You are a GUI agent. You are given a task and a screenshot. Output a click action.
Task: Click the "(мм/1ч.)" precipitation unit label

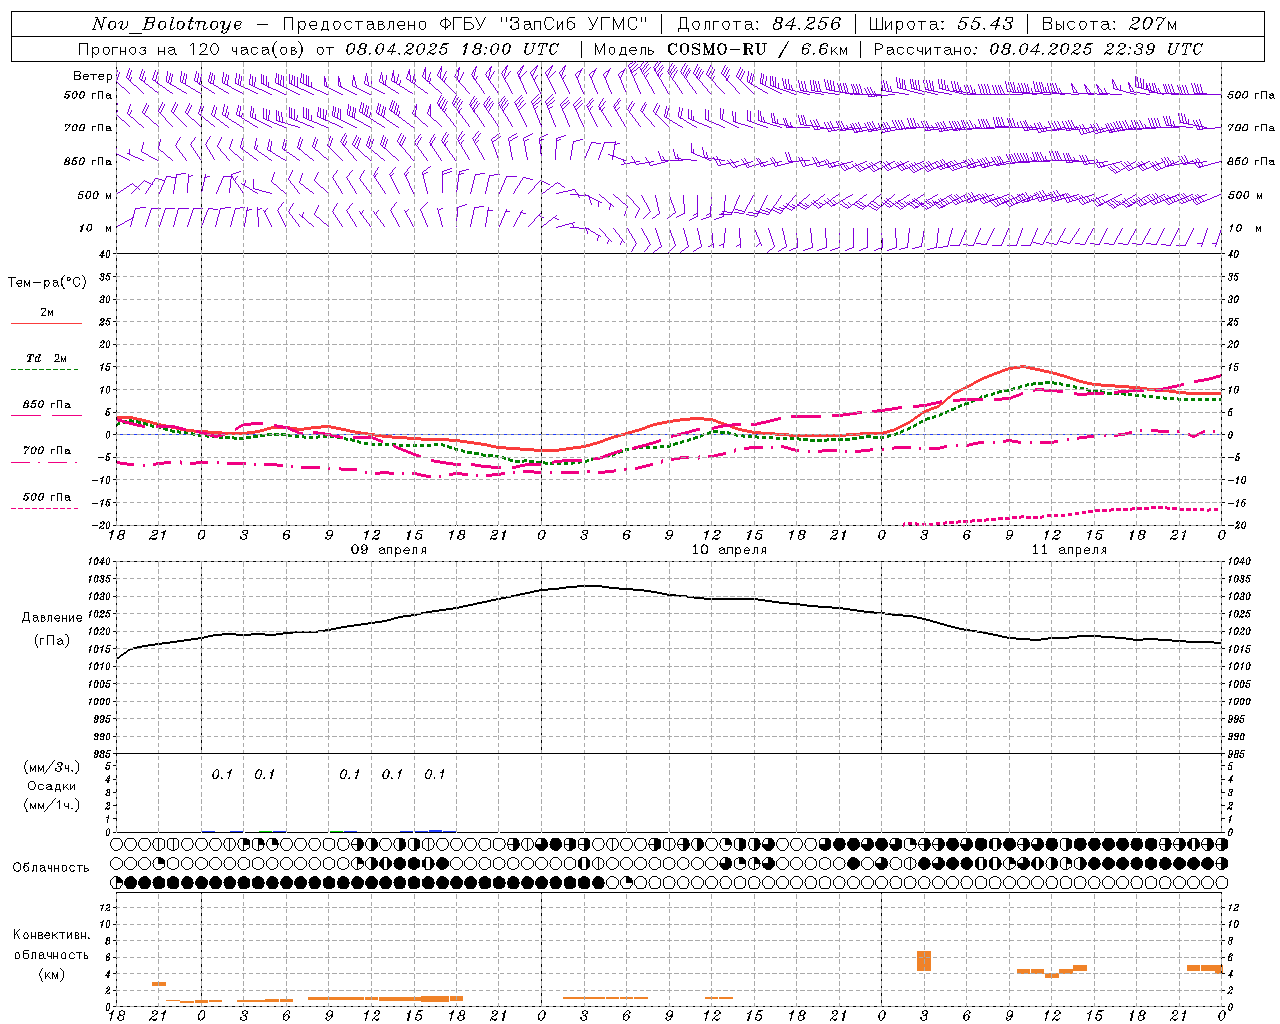click(x=51, y=805)
